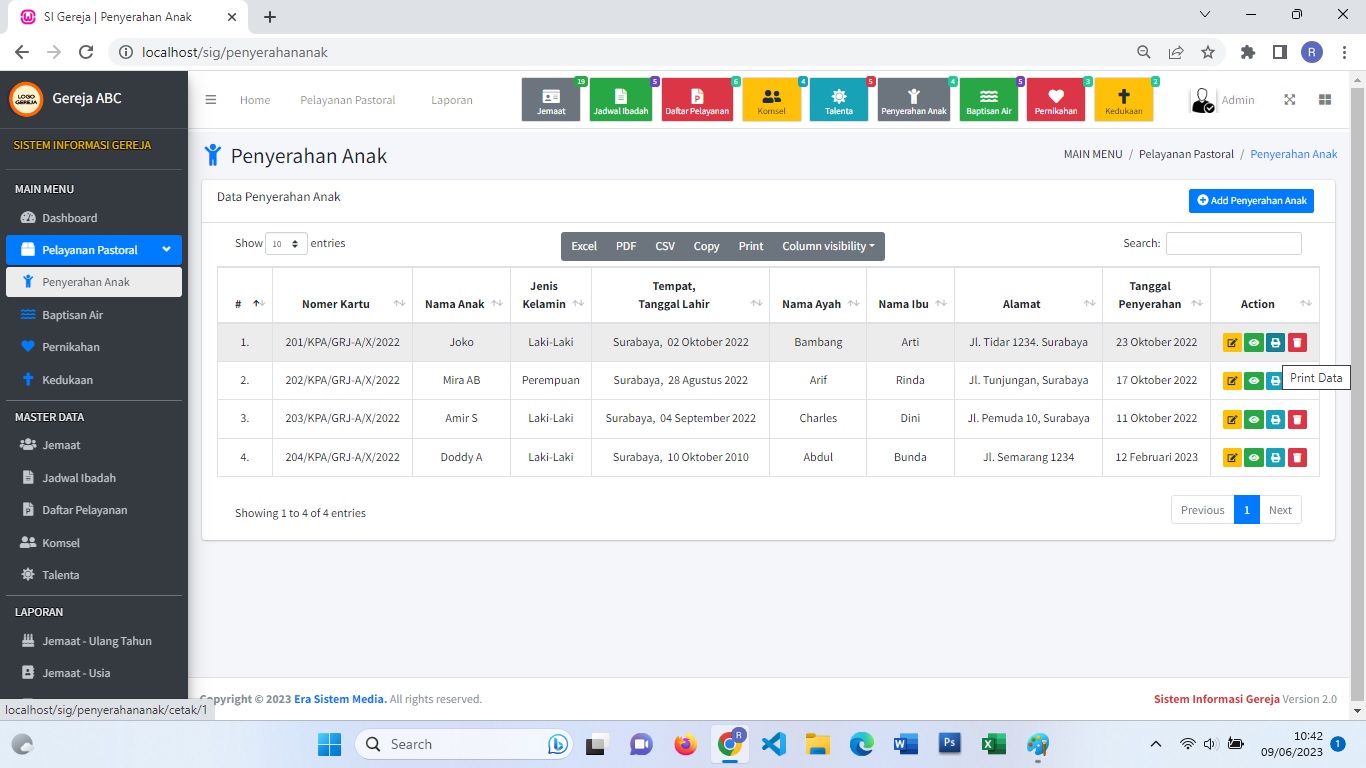Export the table using Excel button
Screen dimensions: 1366x768
click(x=584, y=246)
